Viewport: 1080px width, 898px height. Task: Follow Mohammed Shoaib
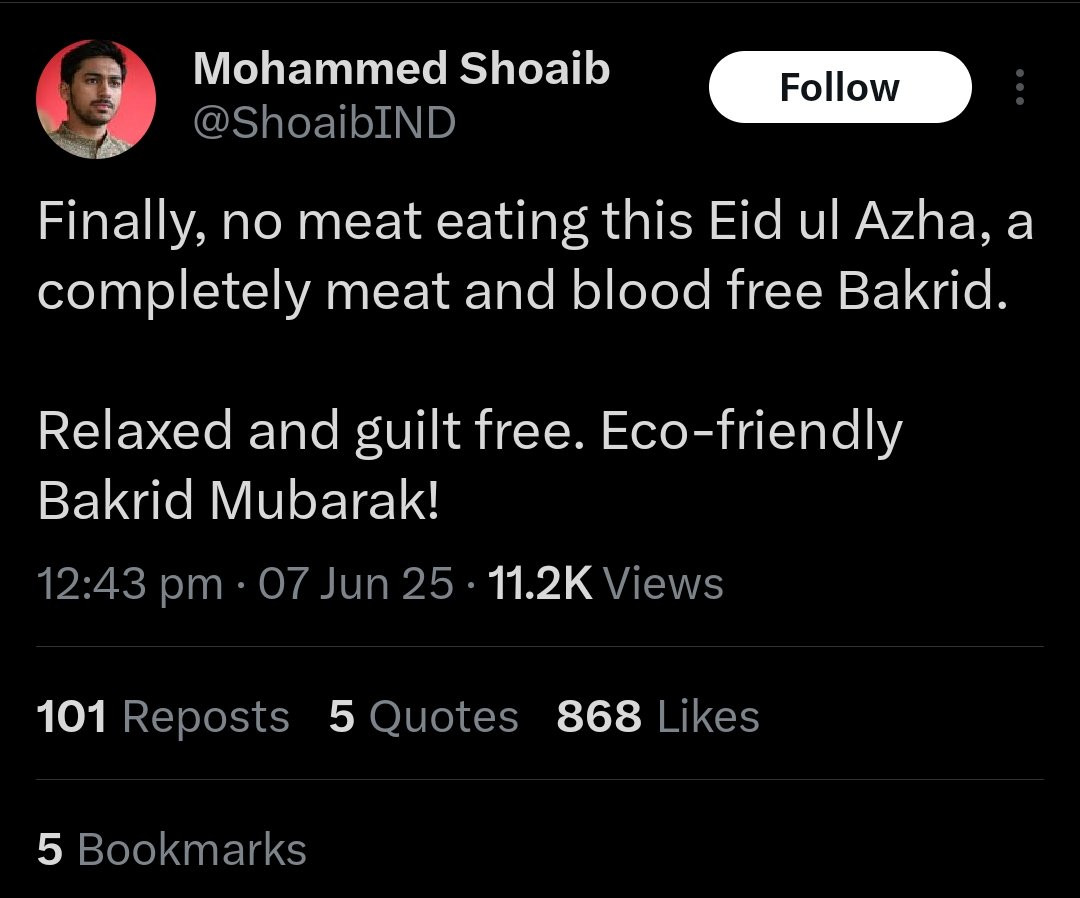(x=840, y=87)
